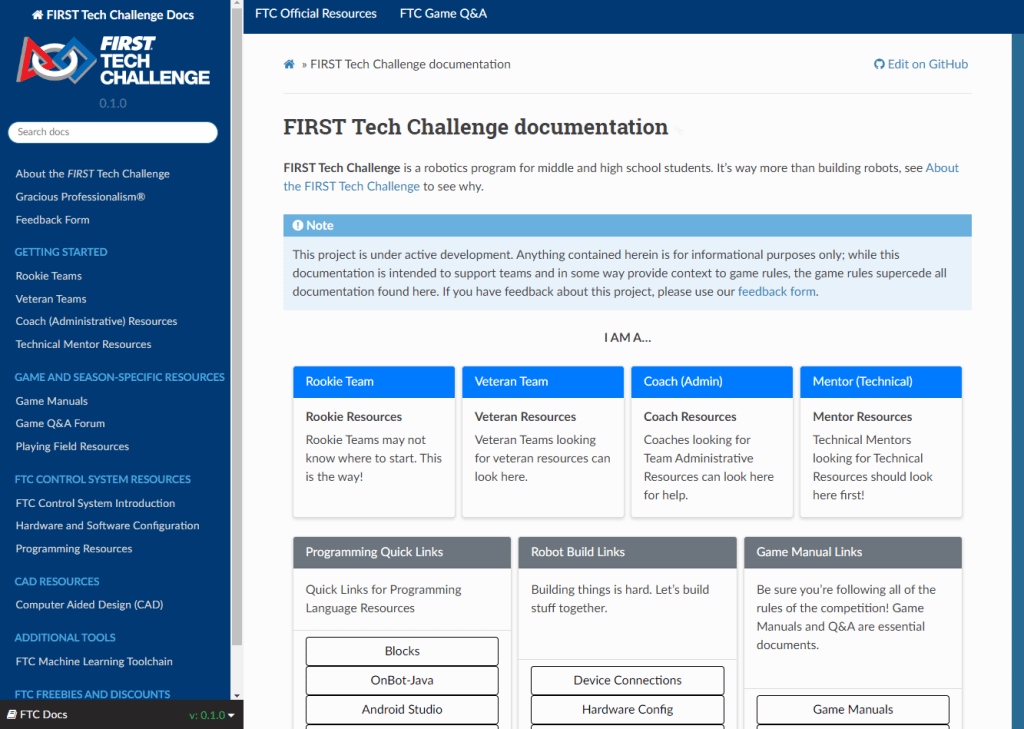Click the FIRST Tech Challenge Docs home title

pyautogui.click(x=113, y=15)
